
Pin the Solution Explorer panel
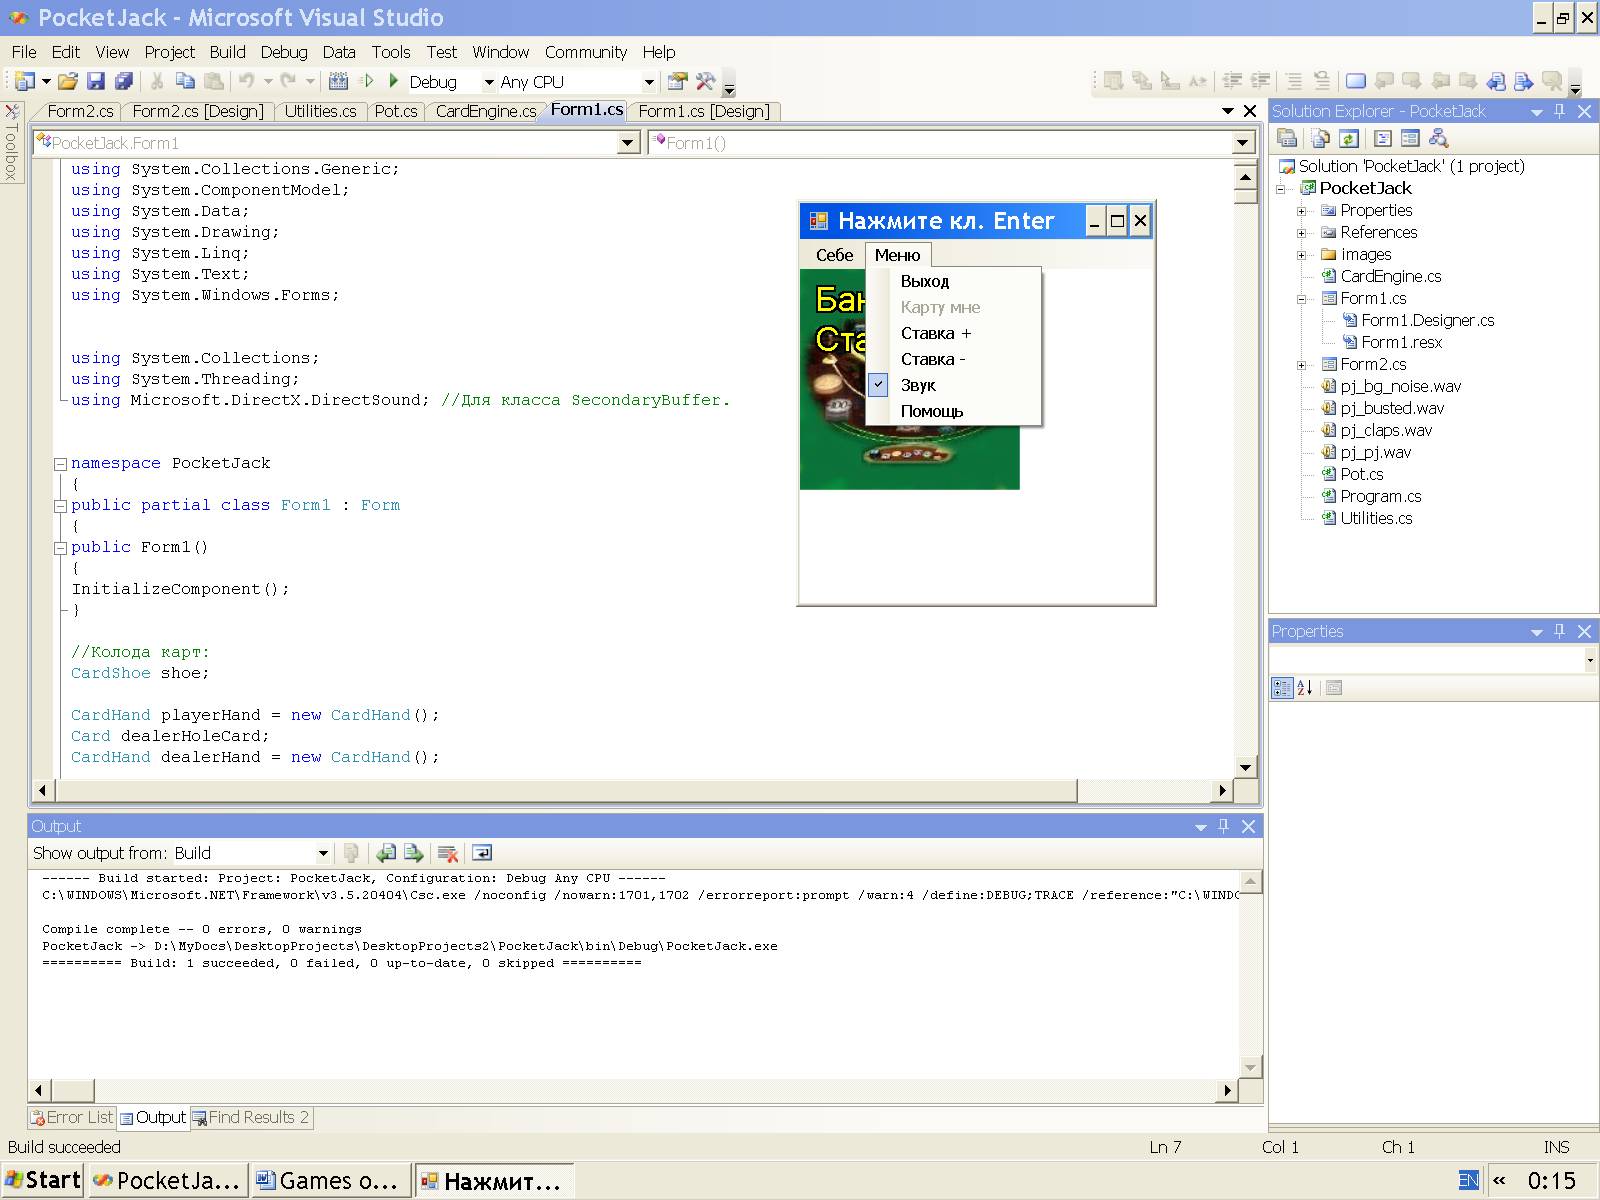[x=1560, y=112]
